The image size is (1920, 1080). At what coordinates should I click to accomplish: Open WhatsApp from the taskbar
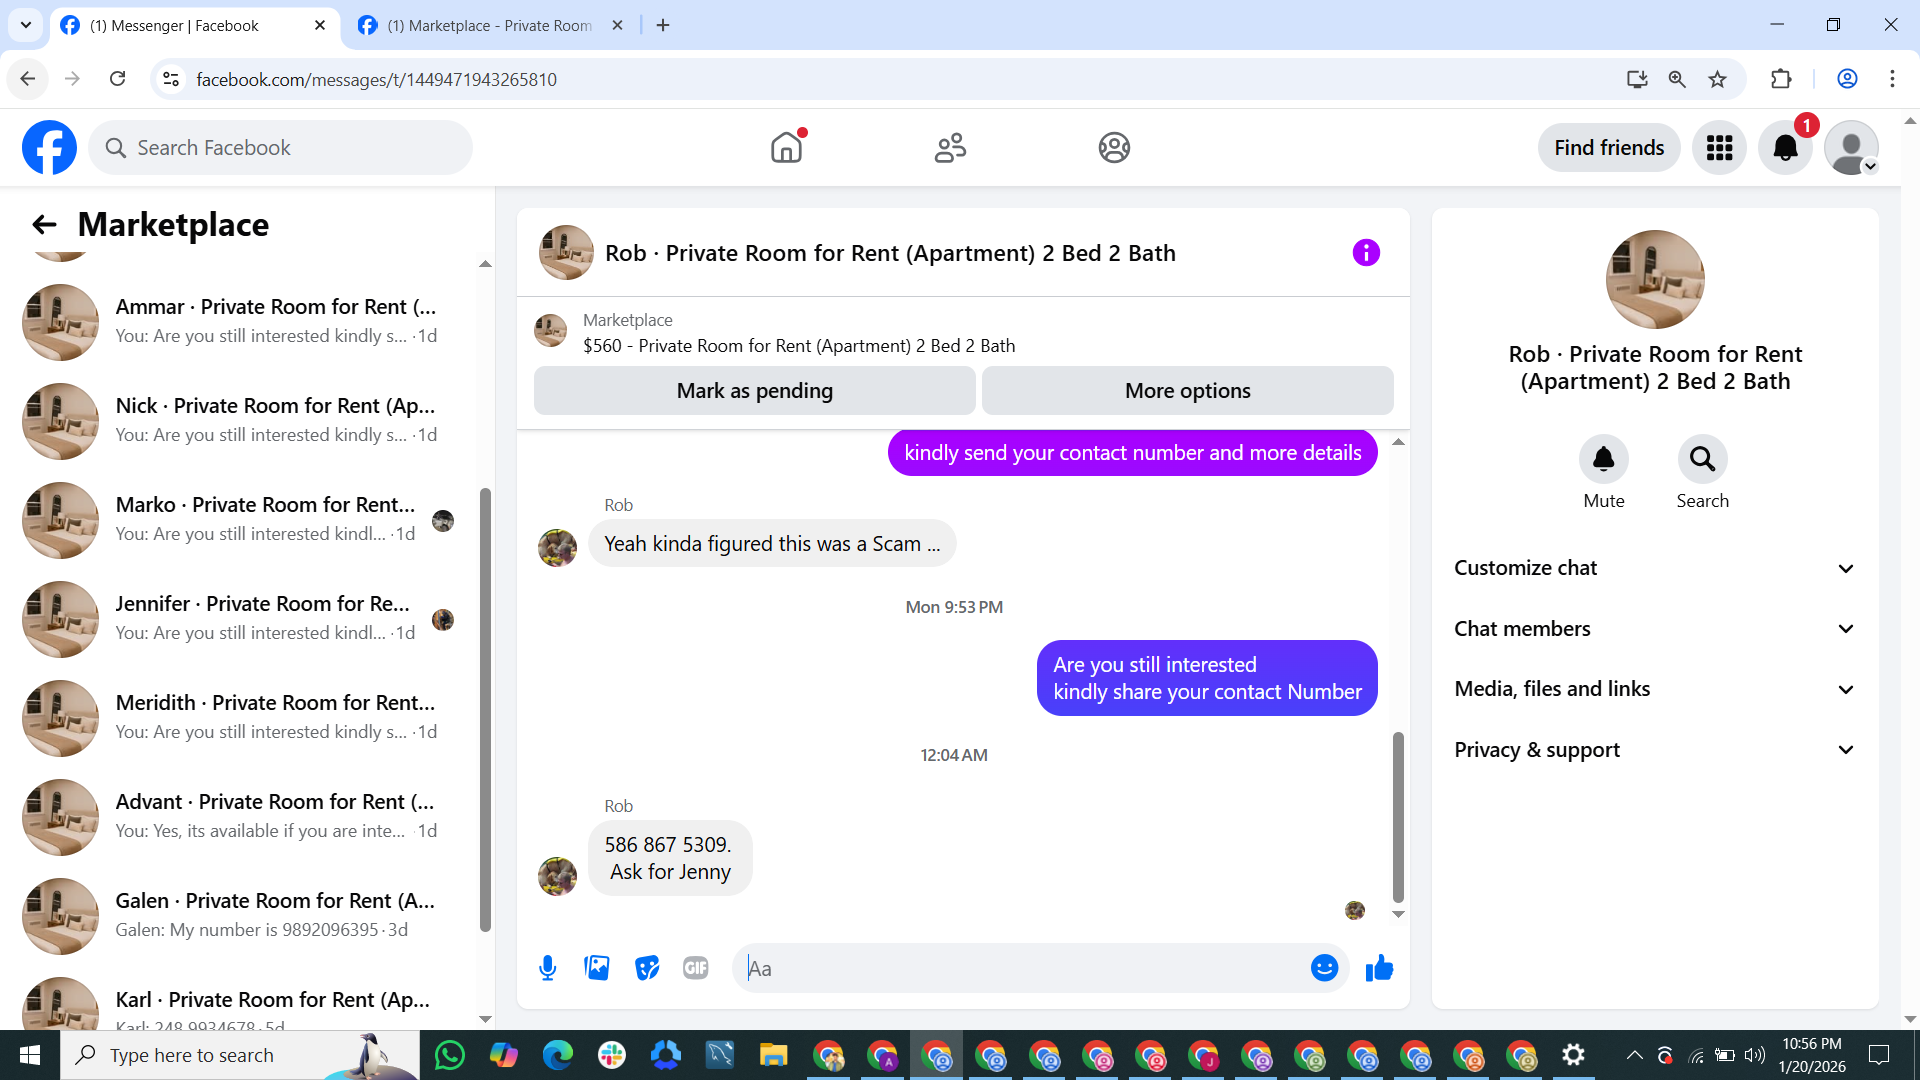click(x=450, y=1055)
